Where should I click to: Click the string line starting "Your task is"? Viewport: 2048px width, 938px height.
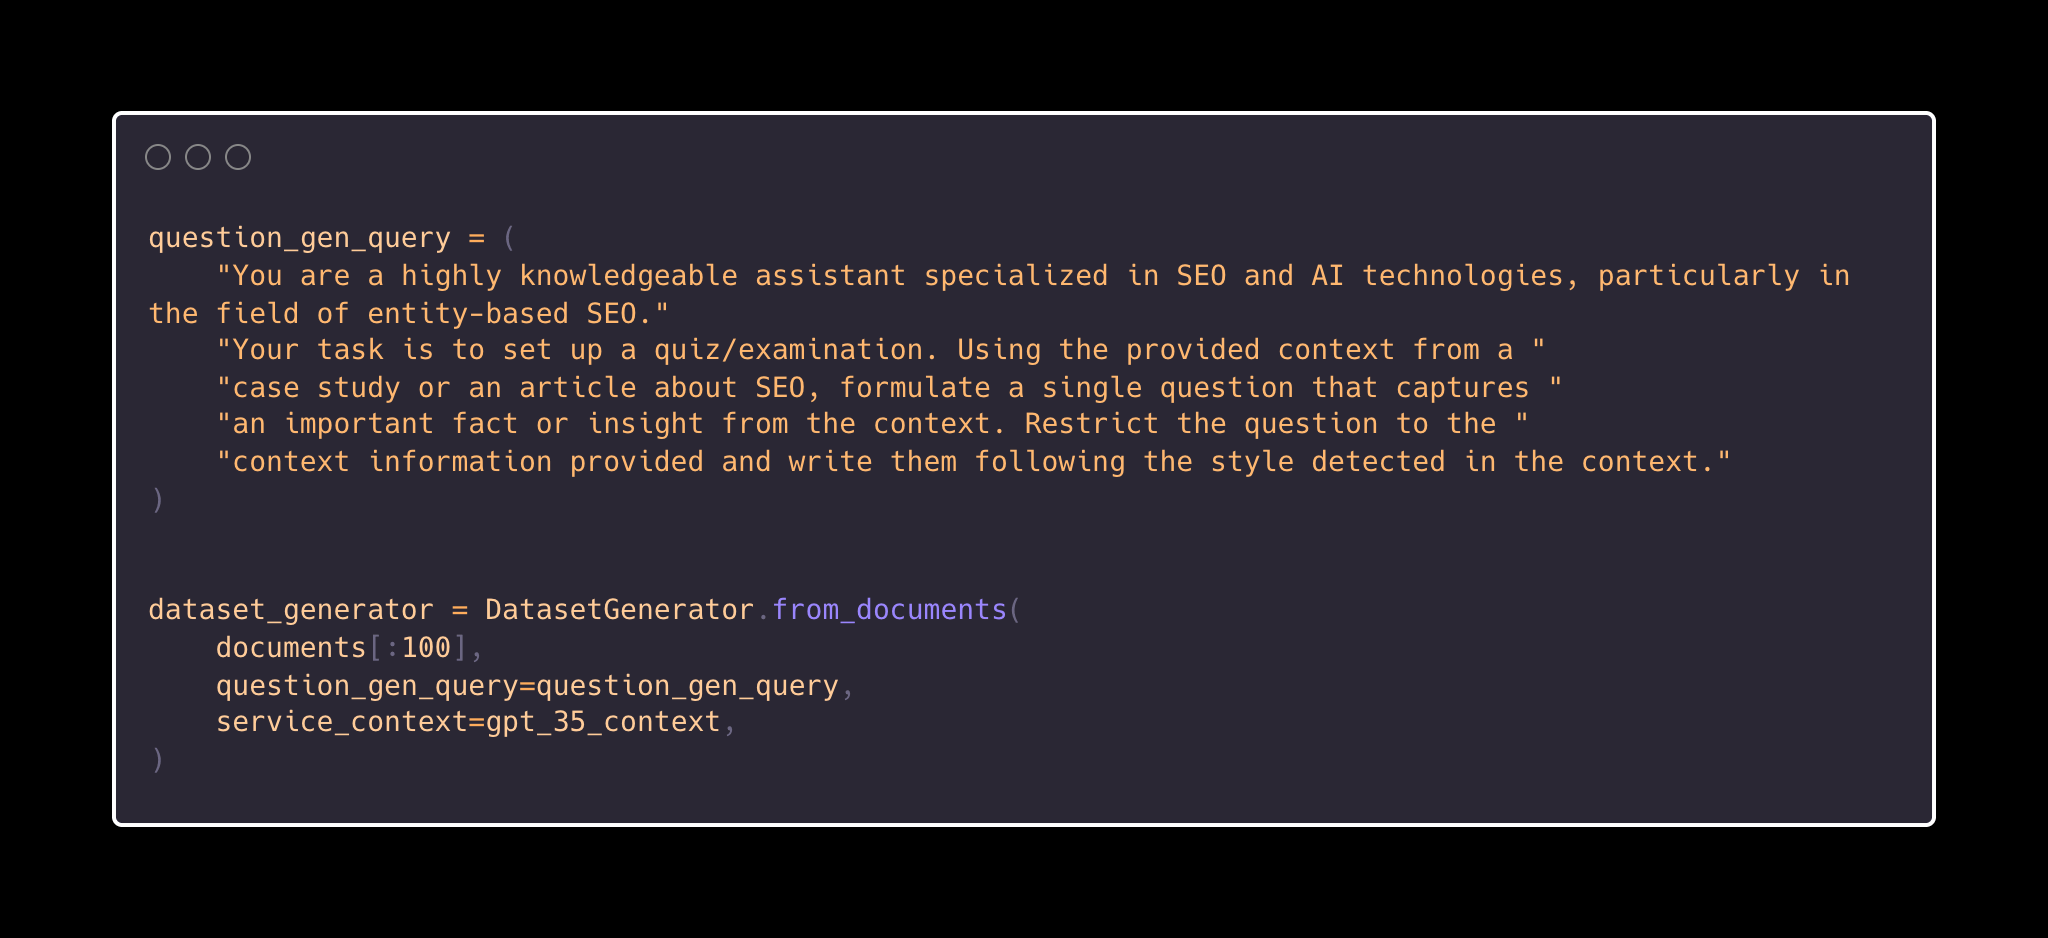point(880,350)
